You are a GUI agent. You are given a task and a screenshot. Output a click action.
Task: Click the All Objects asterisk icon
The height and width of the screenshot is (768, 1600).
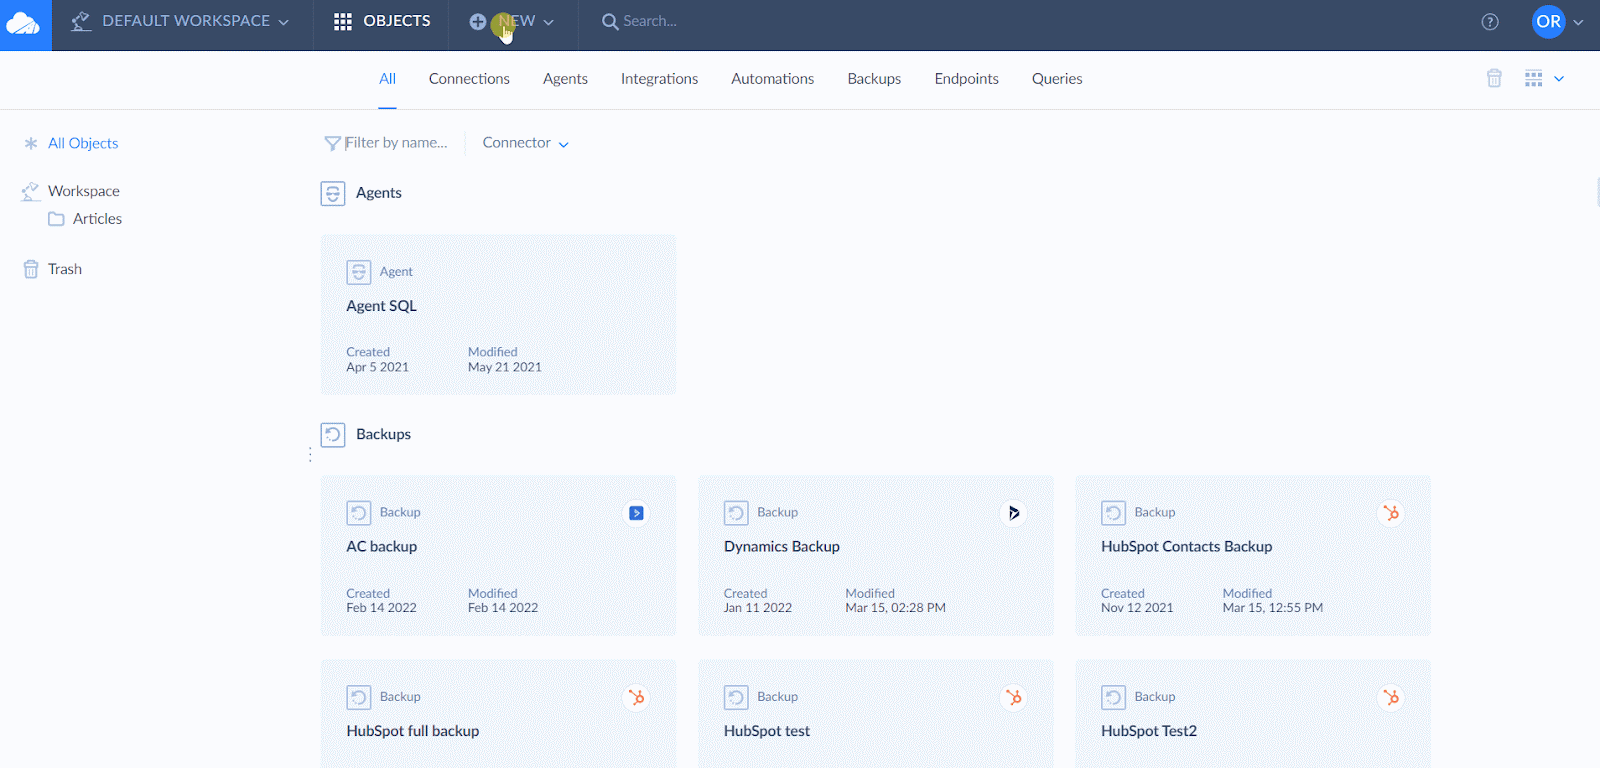click(31, 144)
